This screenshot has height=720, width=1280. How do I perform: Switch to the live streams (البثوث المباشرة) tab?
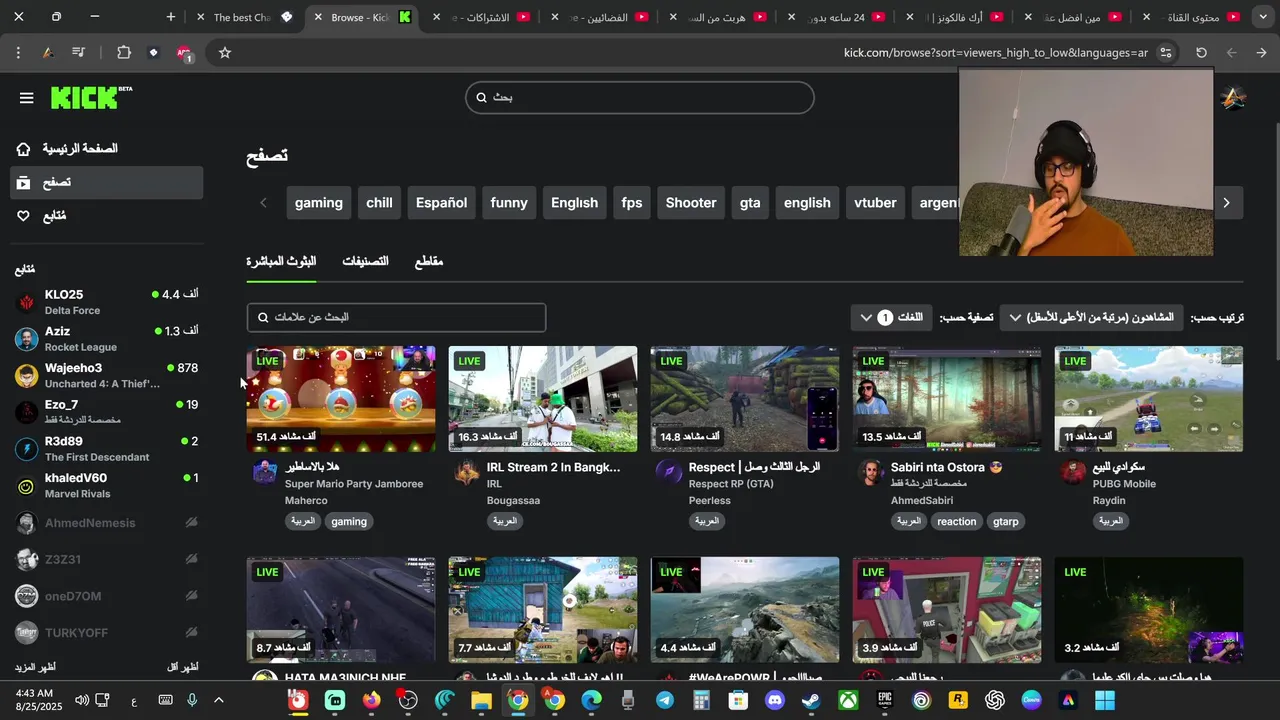pyautogui.click(x=281, y=261)
